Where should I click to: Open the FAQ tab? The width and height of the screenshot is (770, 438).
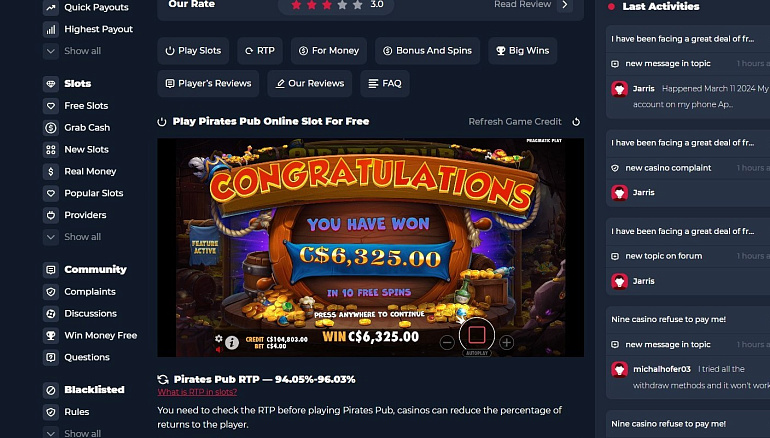[x=385, y=83]
